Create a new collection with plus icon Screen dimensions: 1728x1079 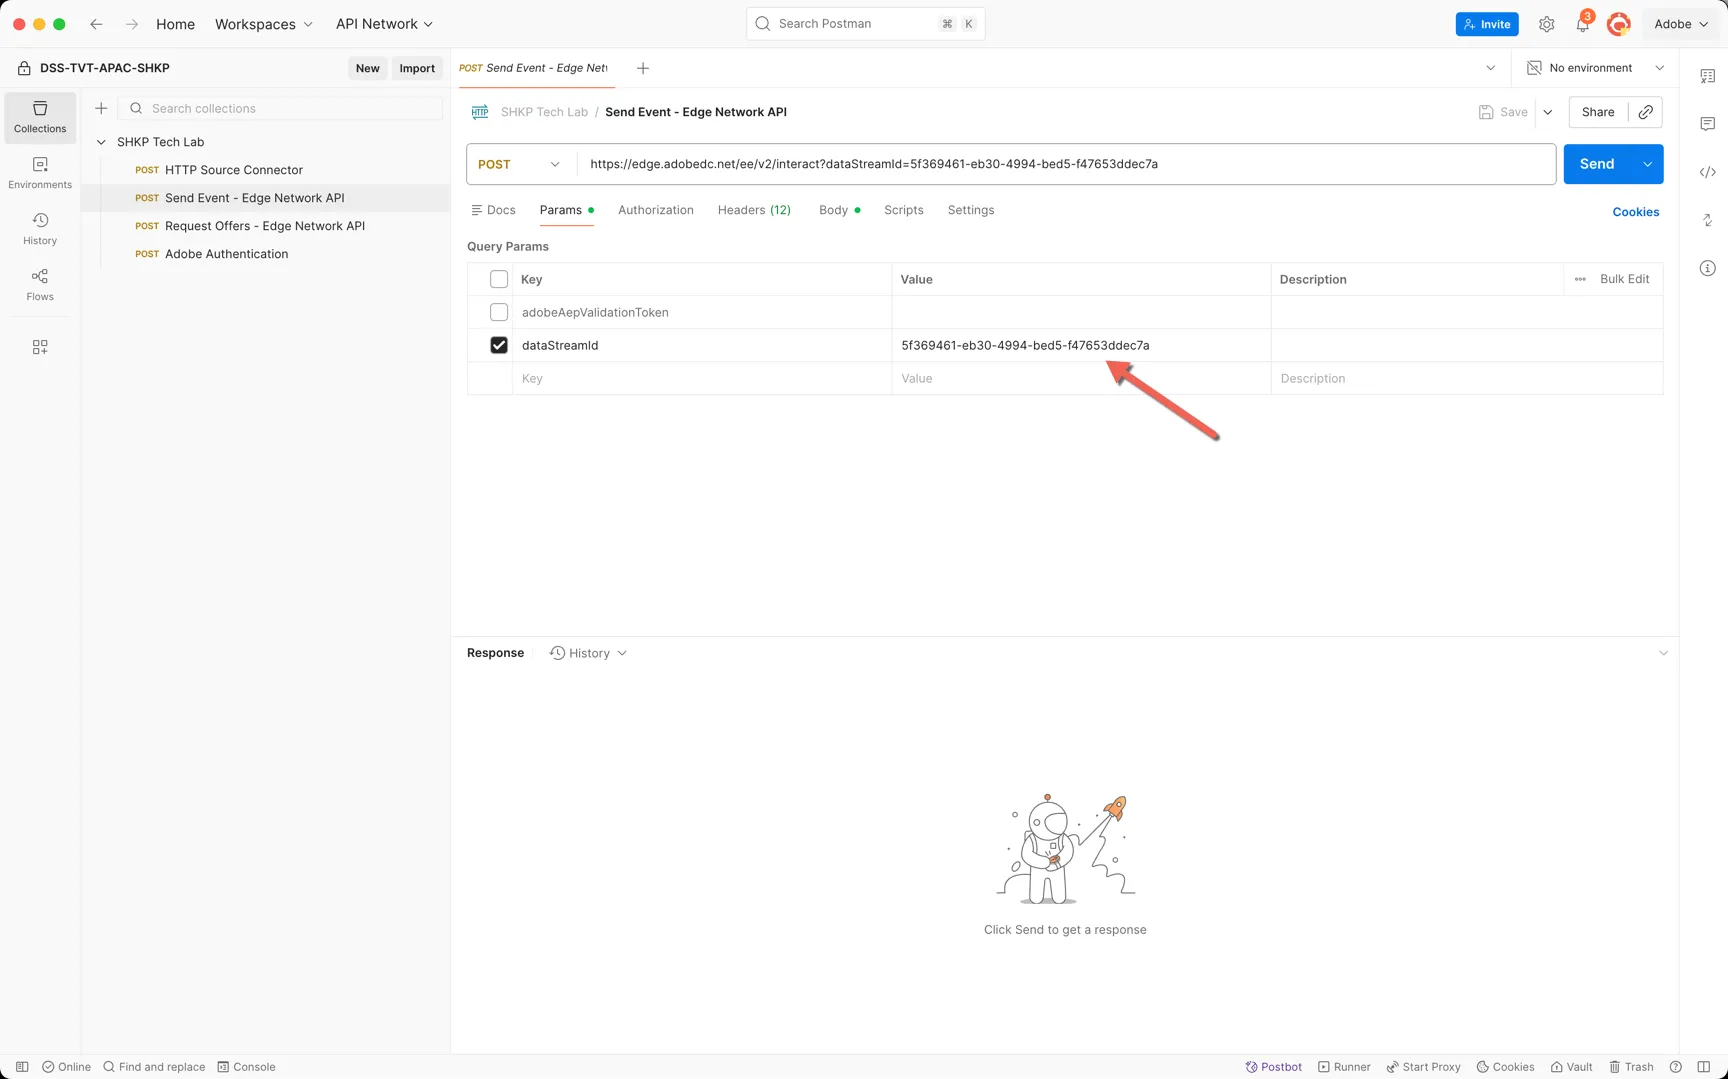tap(101, 108)
